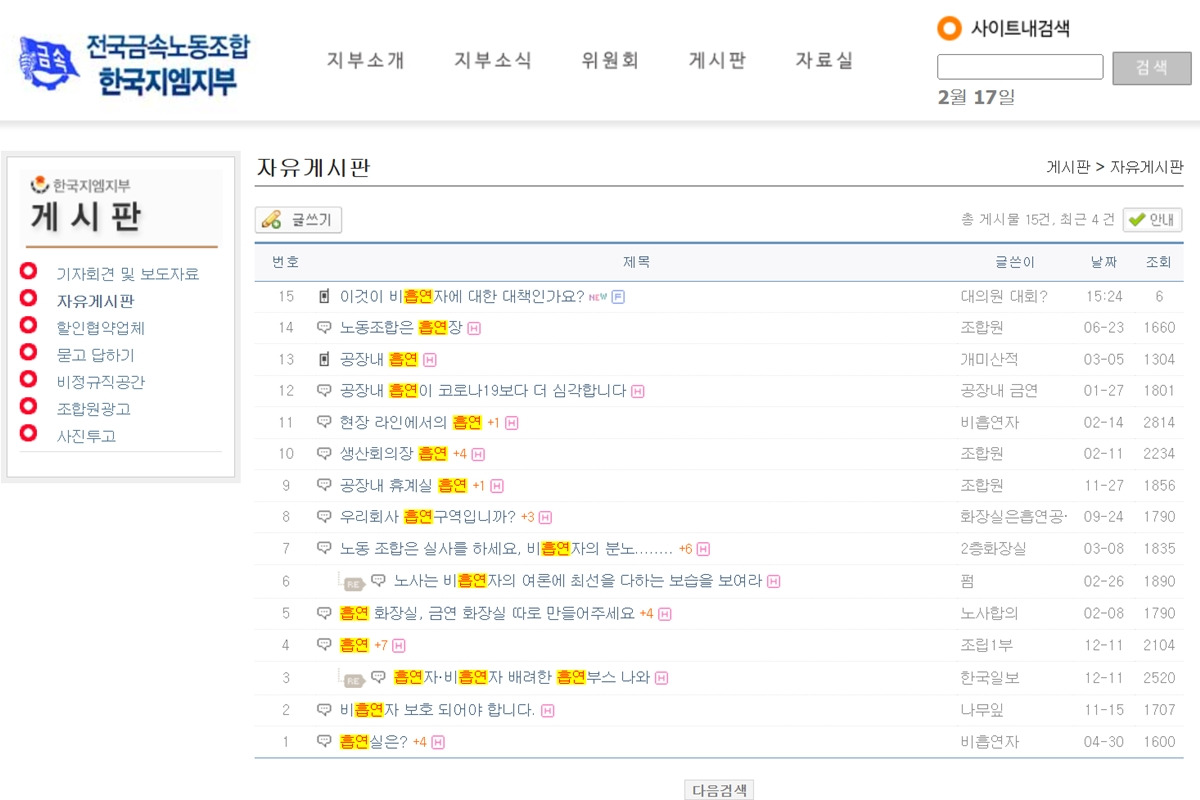This screenshot has height=800, width=1200.
Task: Click the RE reply icon in post 6 row
Action: tap(353, 583)
